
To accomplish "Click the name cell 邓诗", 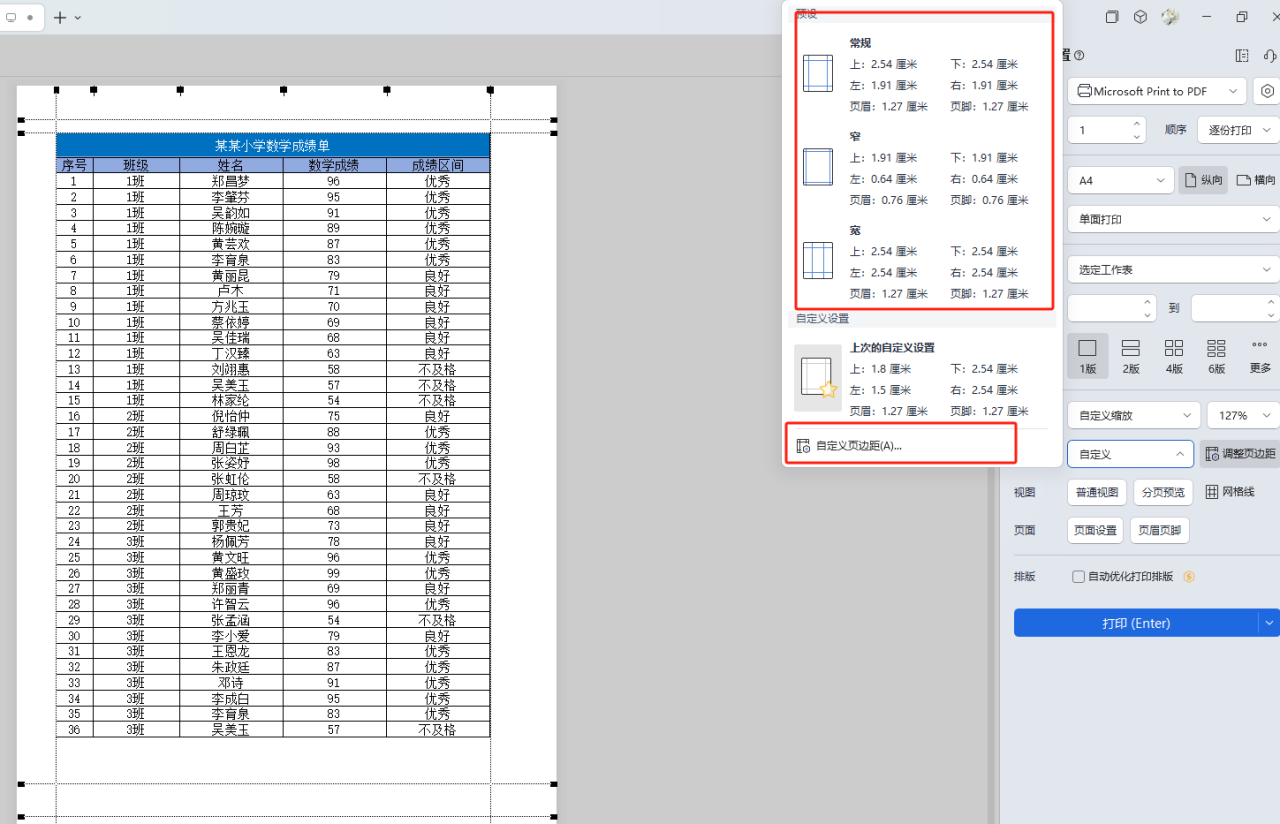I will (x=231, y=683).
